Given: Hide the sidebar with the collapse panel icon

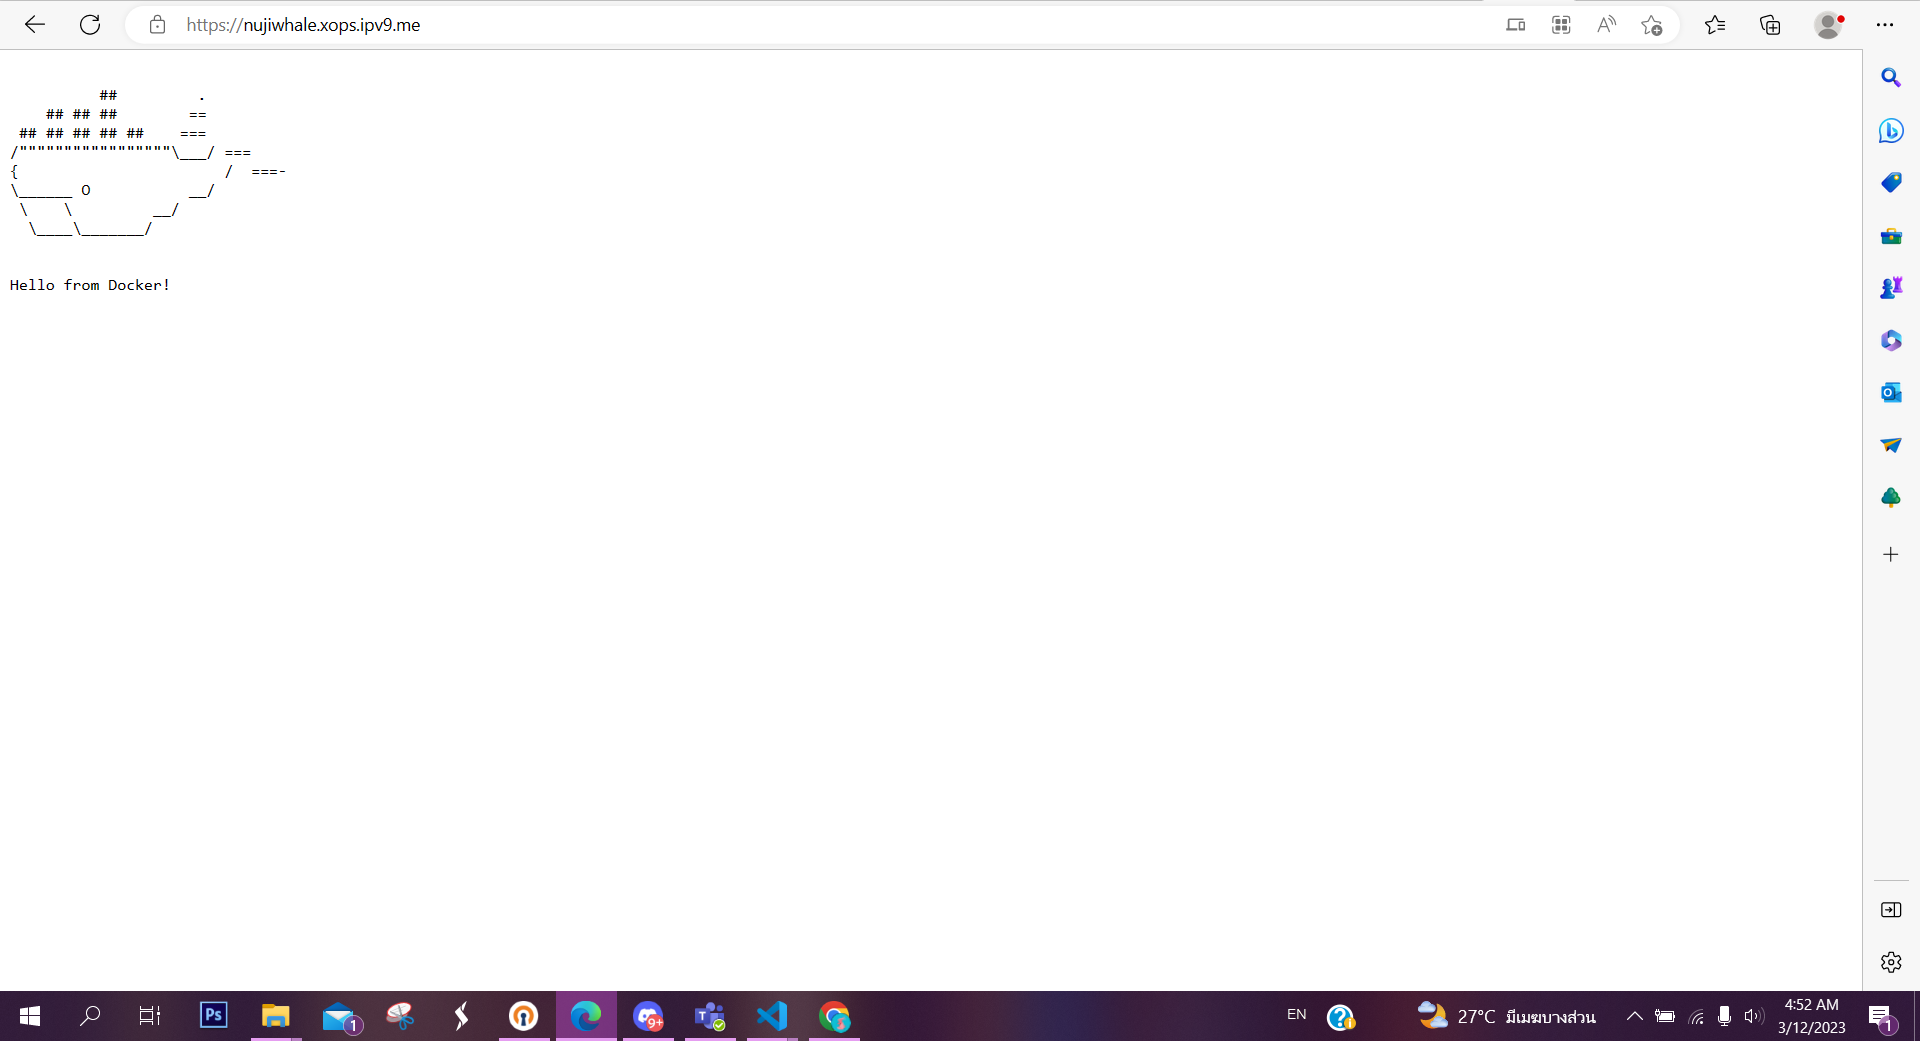Looking at the screenshot, I should 1890,909.
